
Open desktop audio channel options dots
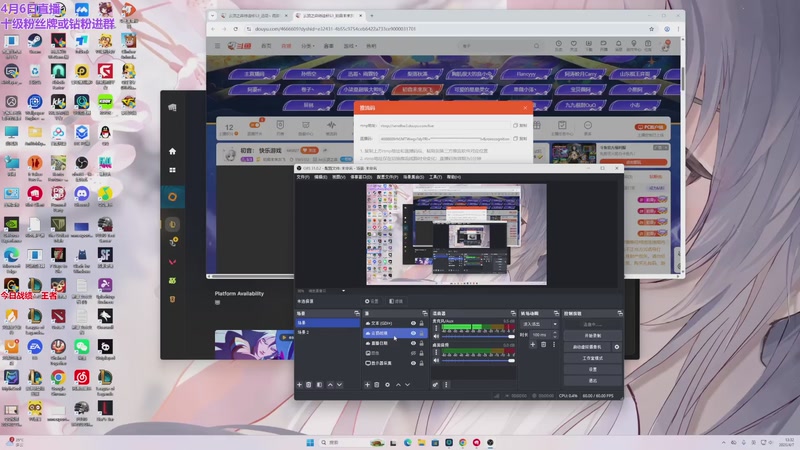coord(436,352)
